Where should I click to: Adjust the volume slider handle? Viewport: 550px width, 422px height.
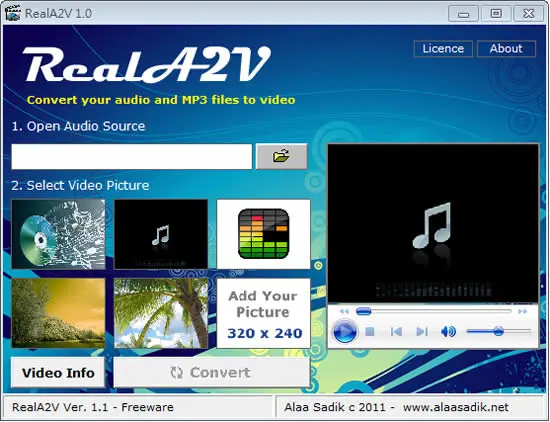[x=498, y=331]
